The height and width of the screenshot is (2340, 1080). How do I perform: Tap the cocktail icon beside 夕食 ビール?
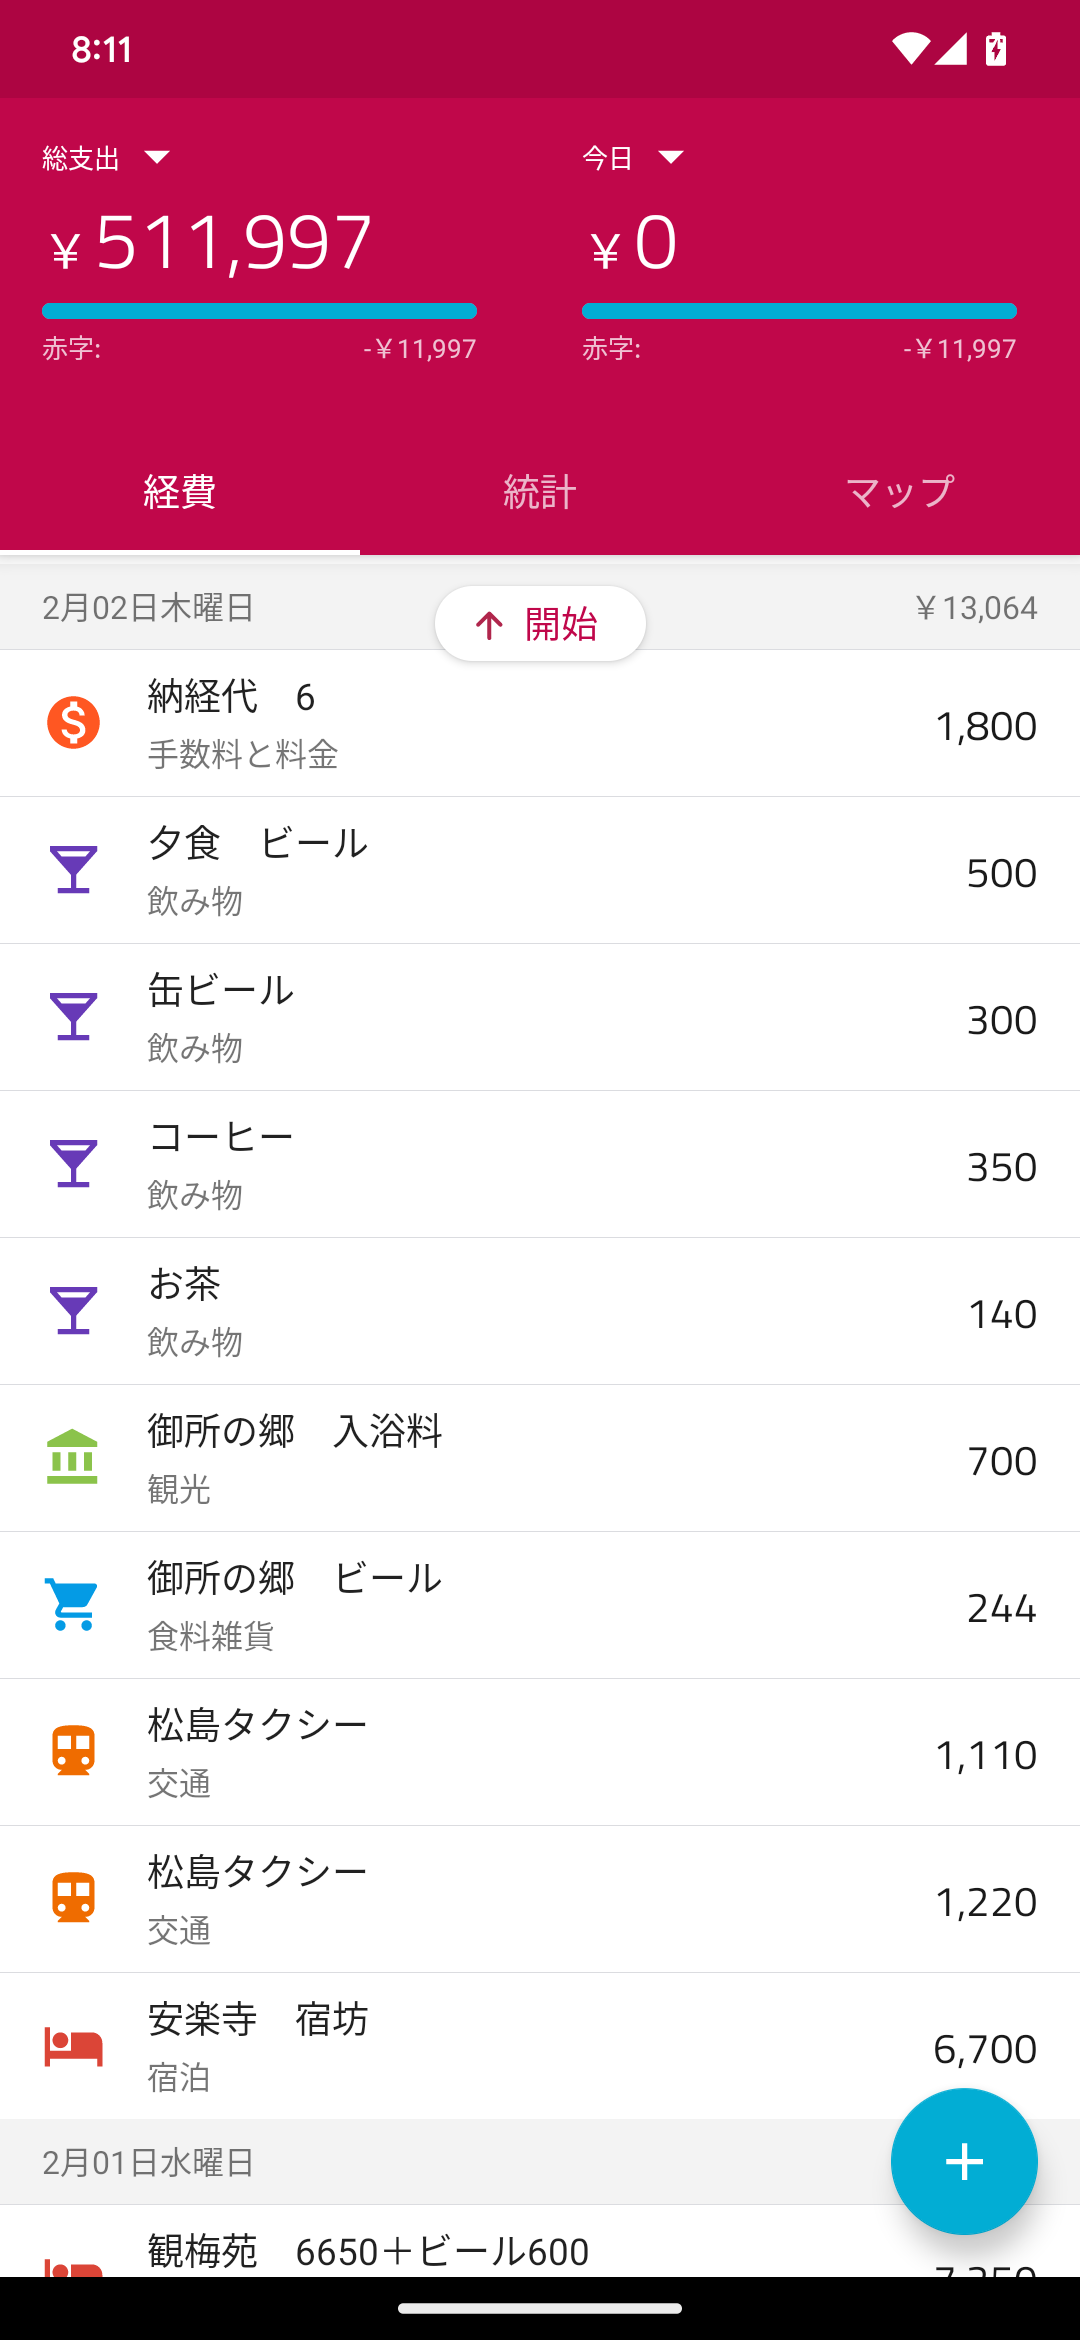[73, 869]
